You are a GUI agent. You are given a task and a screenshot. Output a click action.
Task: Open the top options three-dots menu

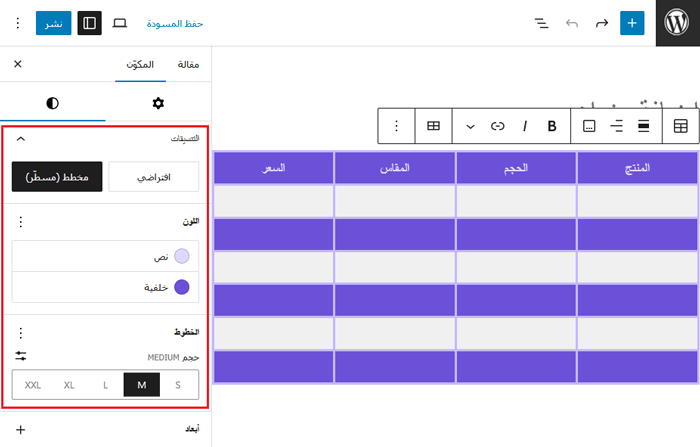(18, 23)
